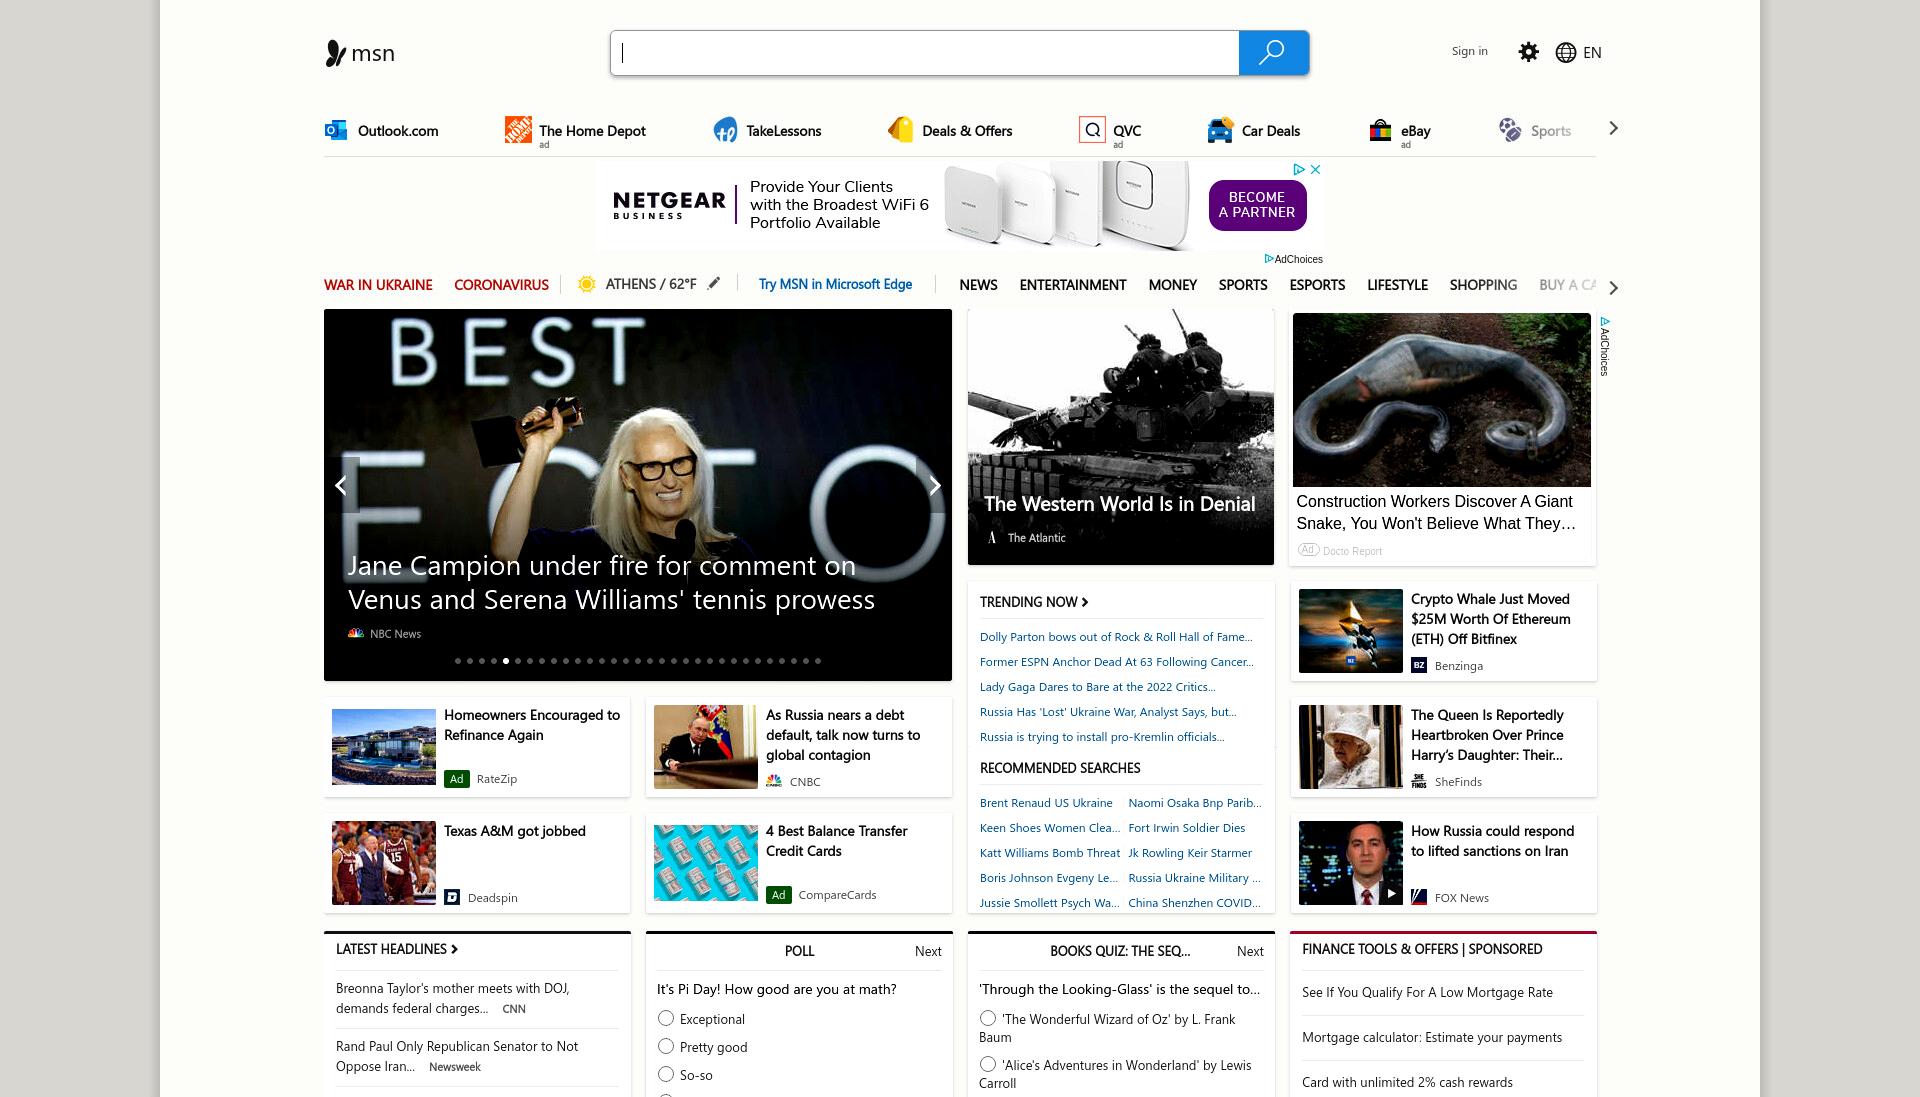
Task: Open the MONEY tab
Action: click(x=1172, y=285)
